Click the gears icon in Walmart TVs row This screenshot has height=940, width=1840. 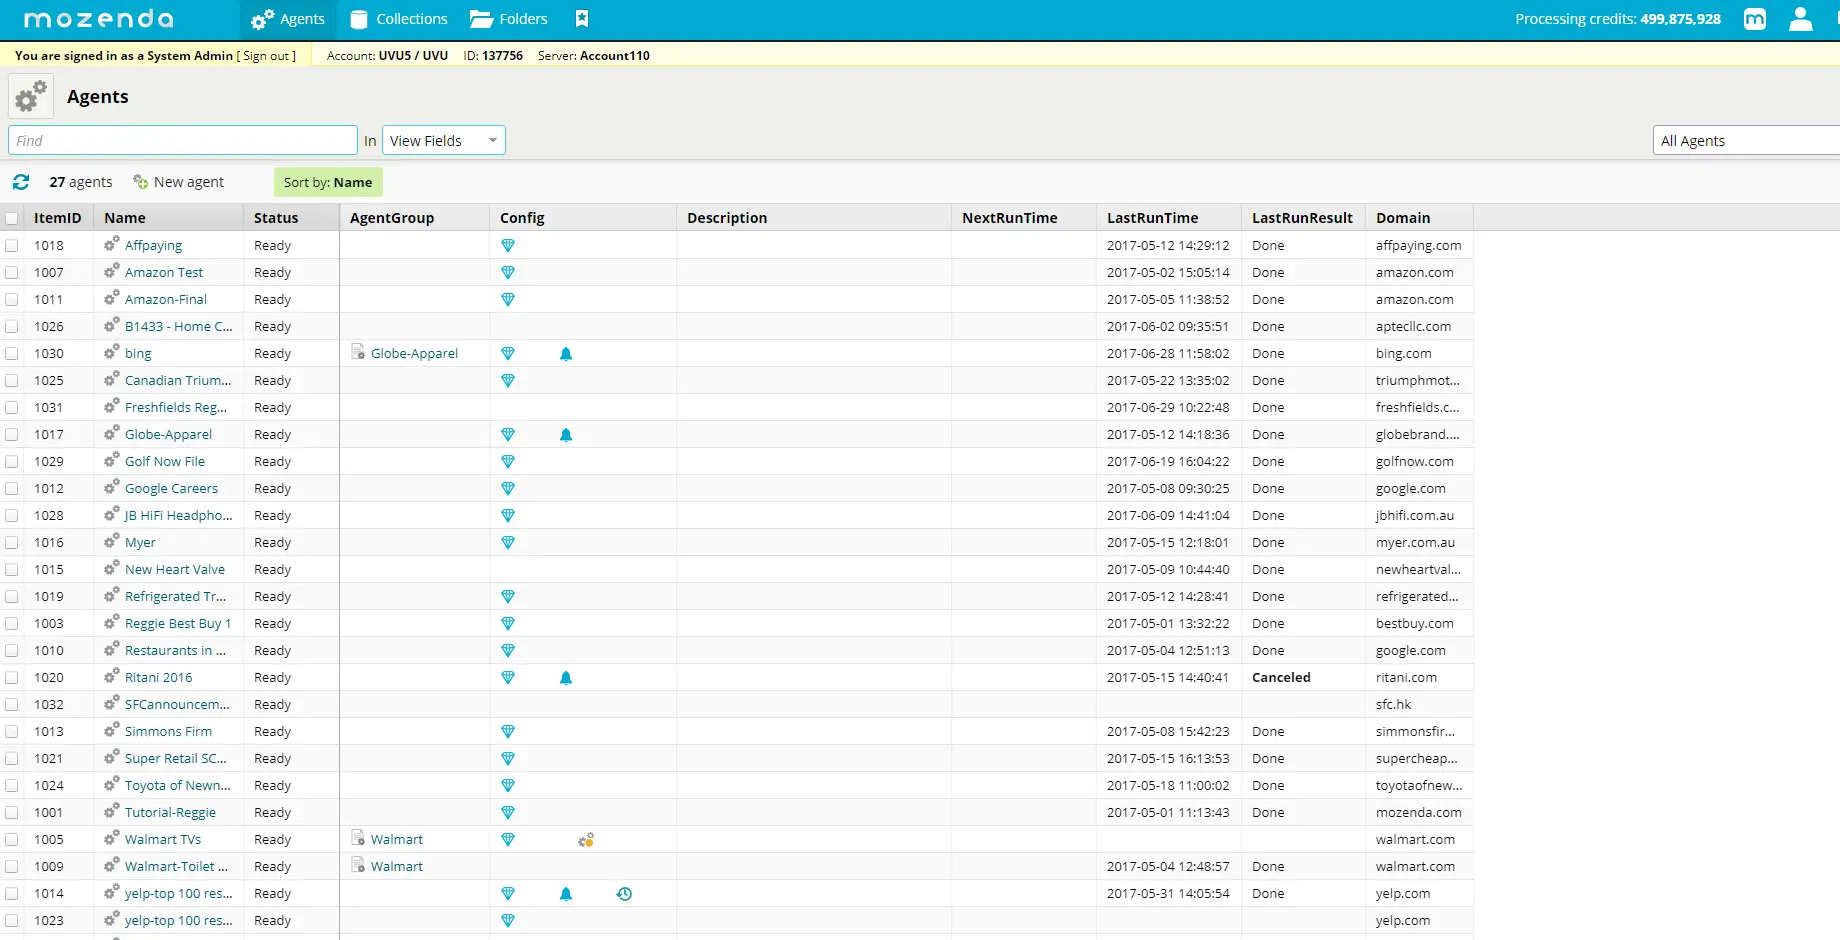586,840
